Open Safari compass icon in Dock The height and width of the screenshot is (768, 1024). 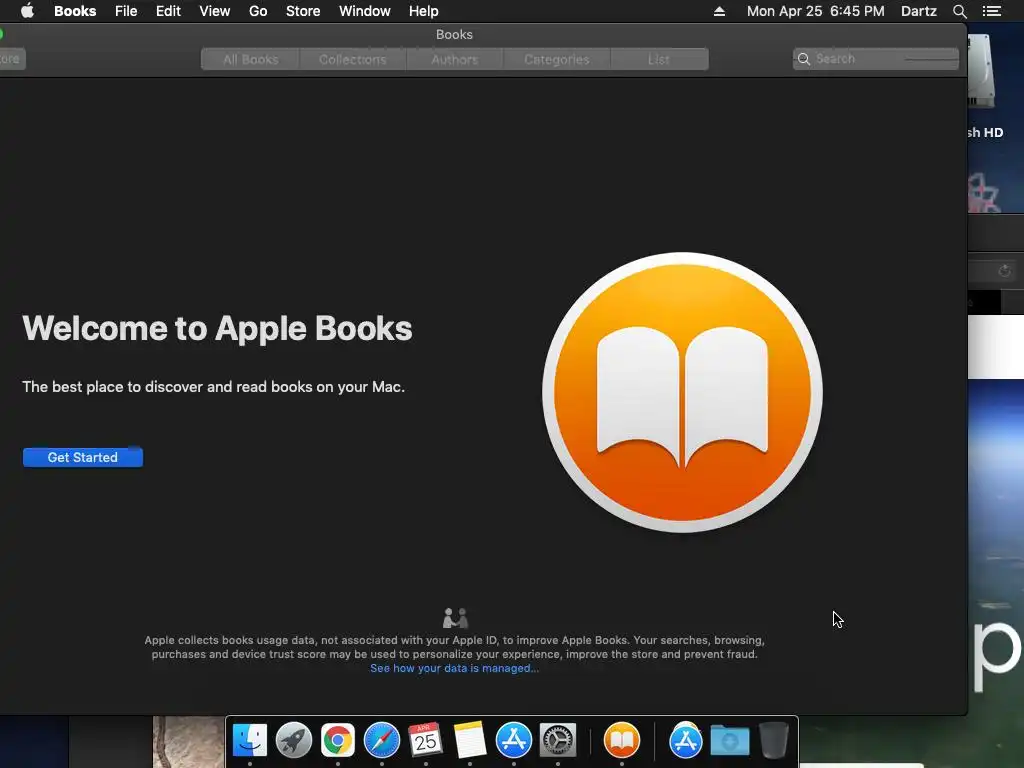381,740
